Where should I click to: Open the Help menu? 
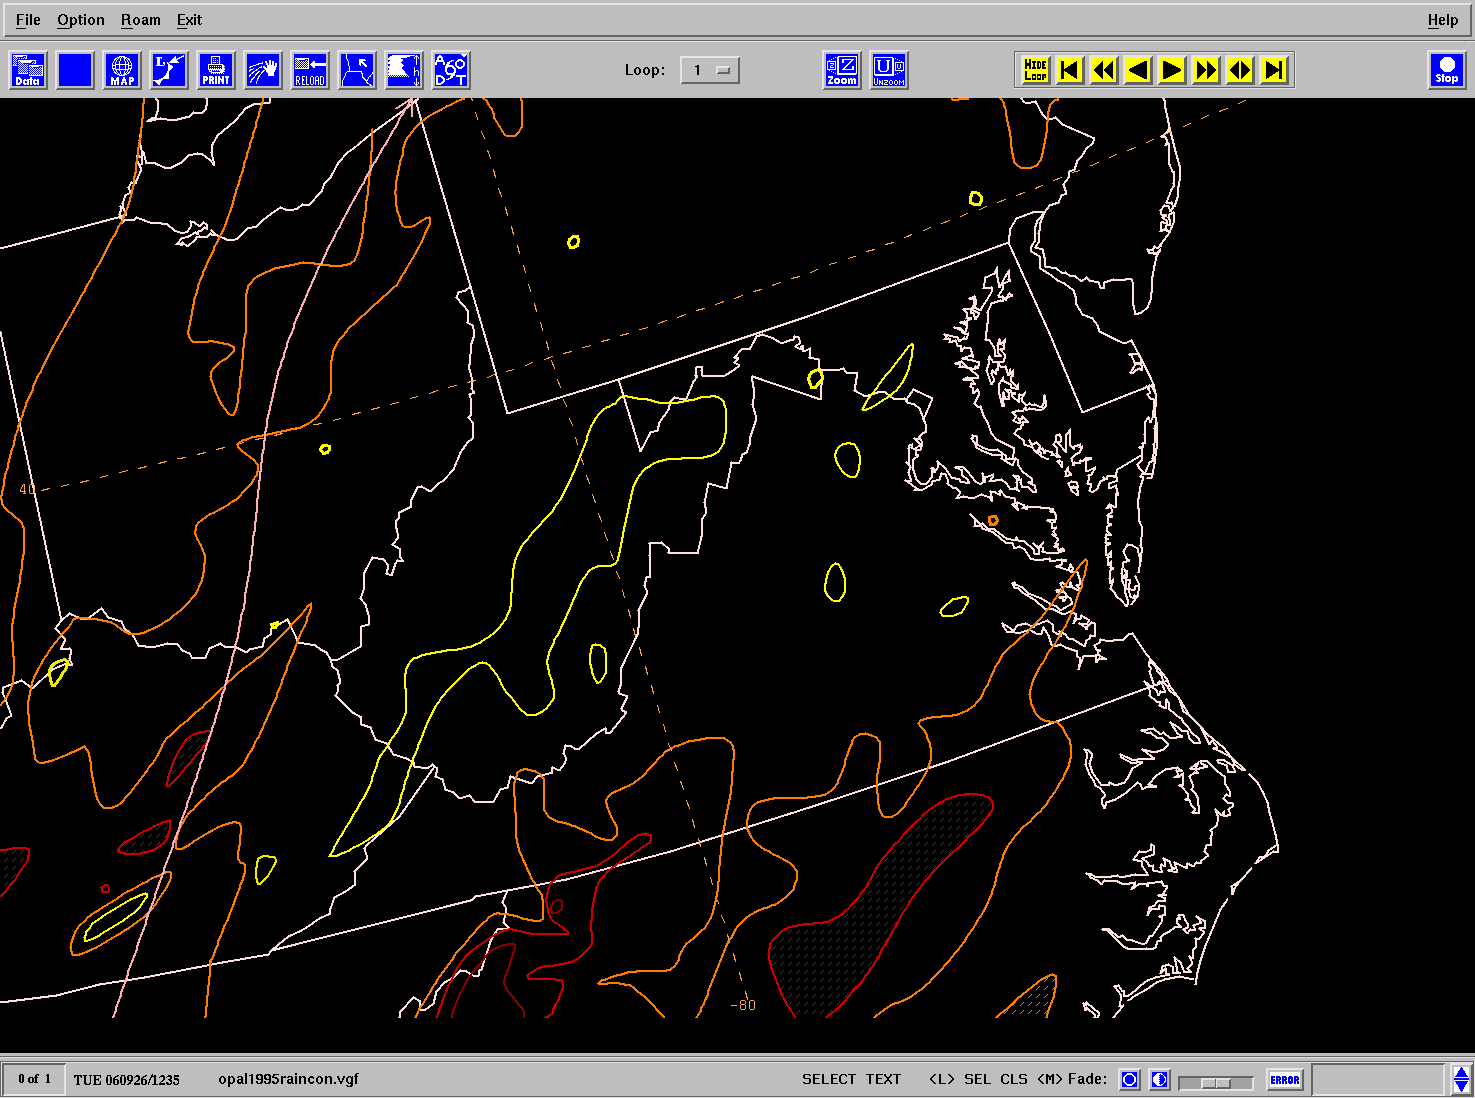[1443, 20]
